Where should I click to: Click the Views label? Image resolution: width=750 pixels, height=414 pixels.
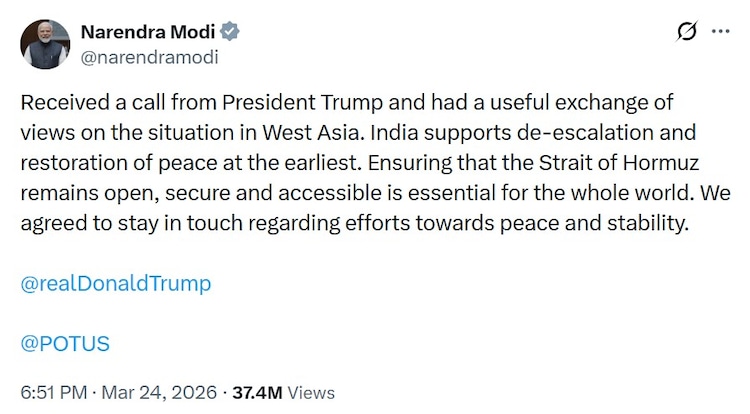coord(311,392)
